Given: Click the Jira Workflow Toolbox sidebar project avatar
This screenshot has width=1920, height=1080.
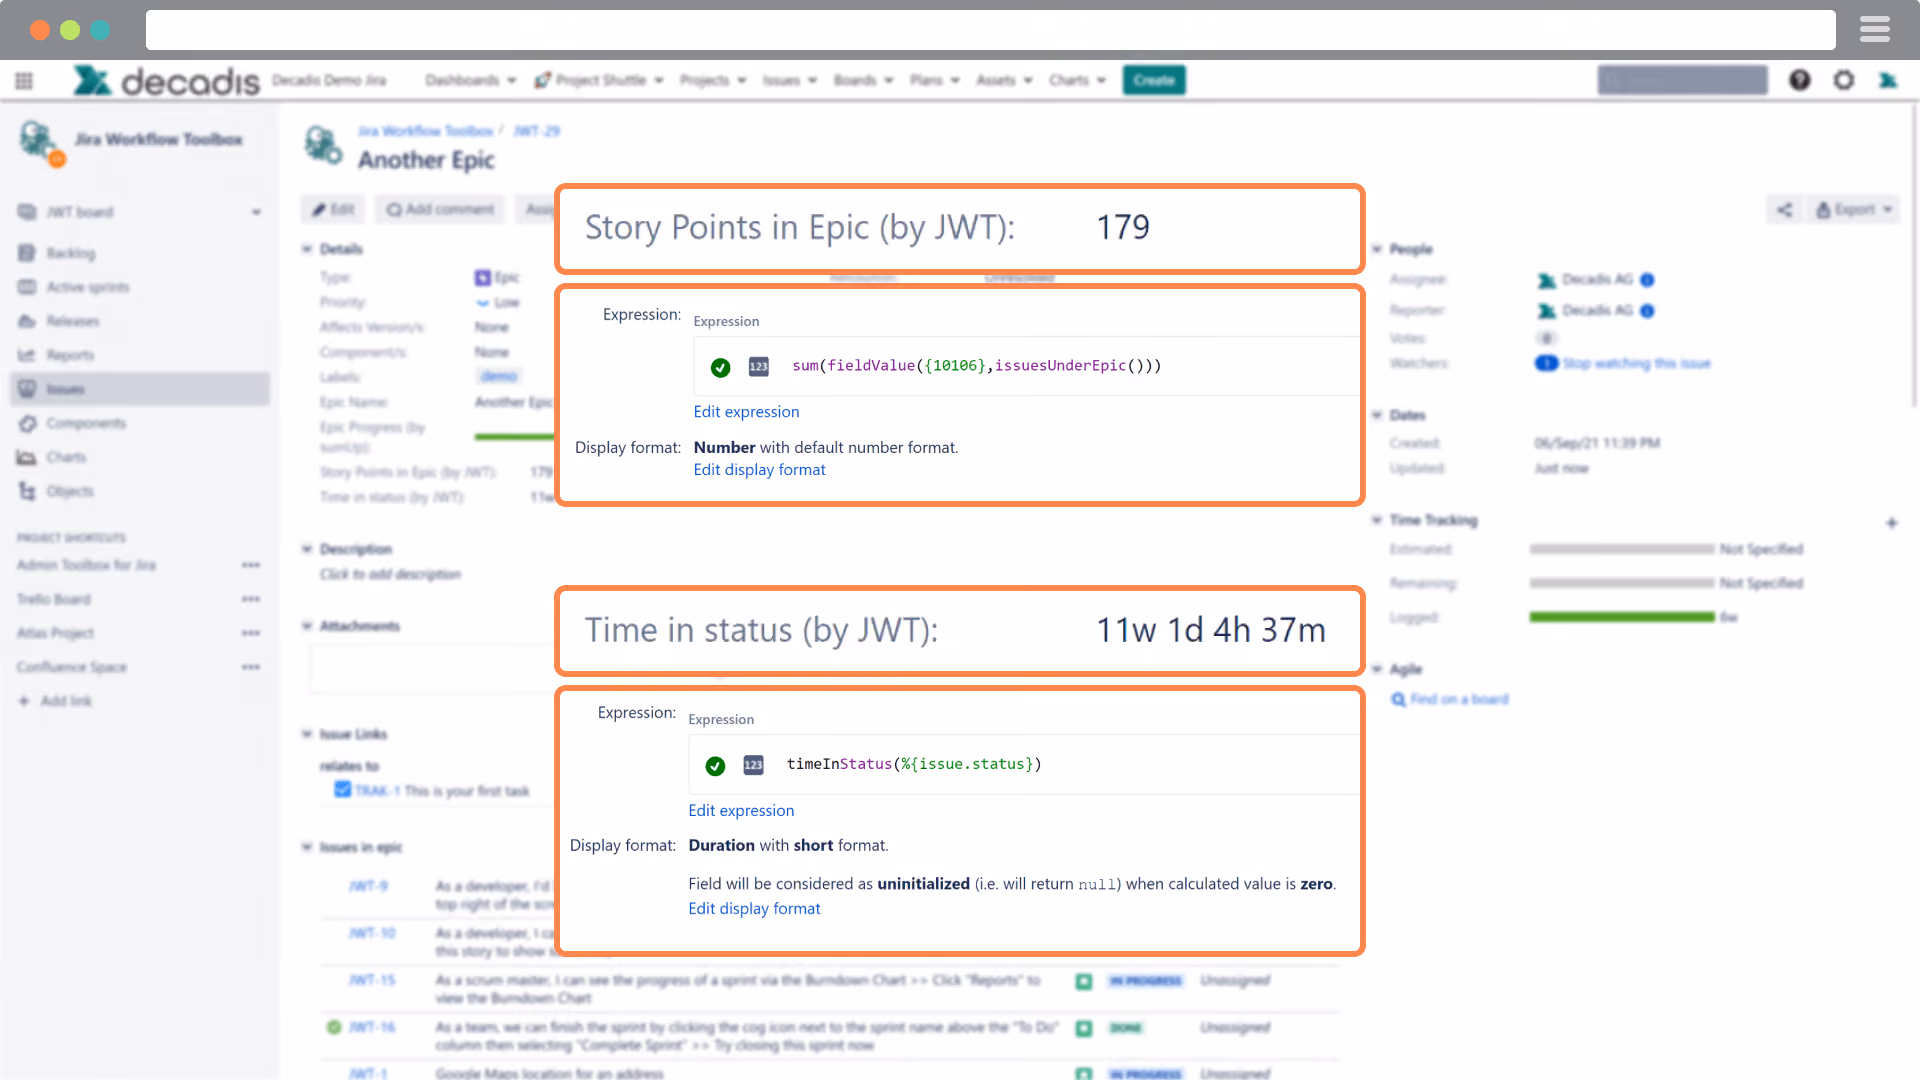Looking at the screenshot, I should pyautogui.click(x=40, y=141).
